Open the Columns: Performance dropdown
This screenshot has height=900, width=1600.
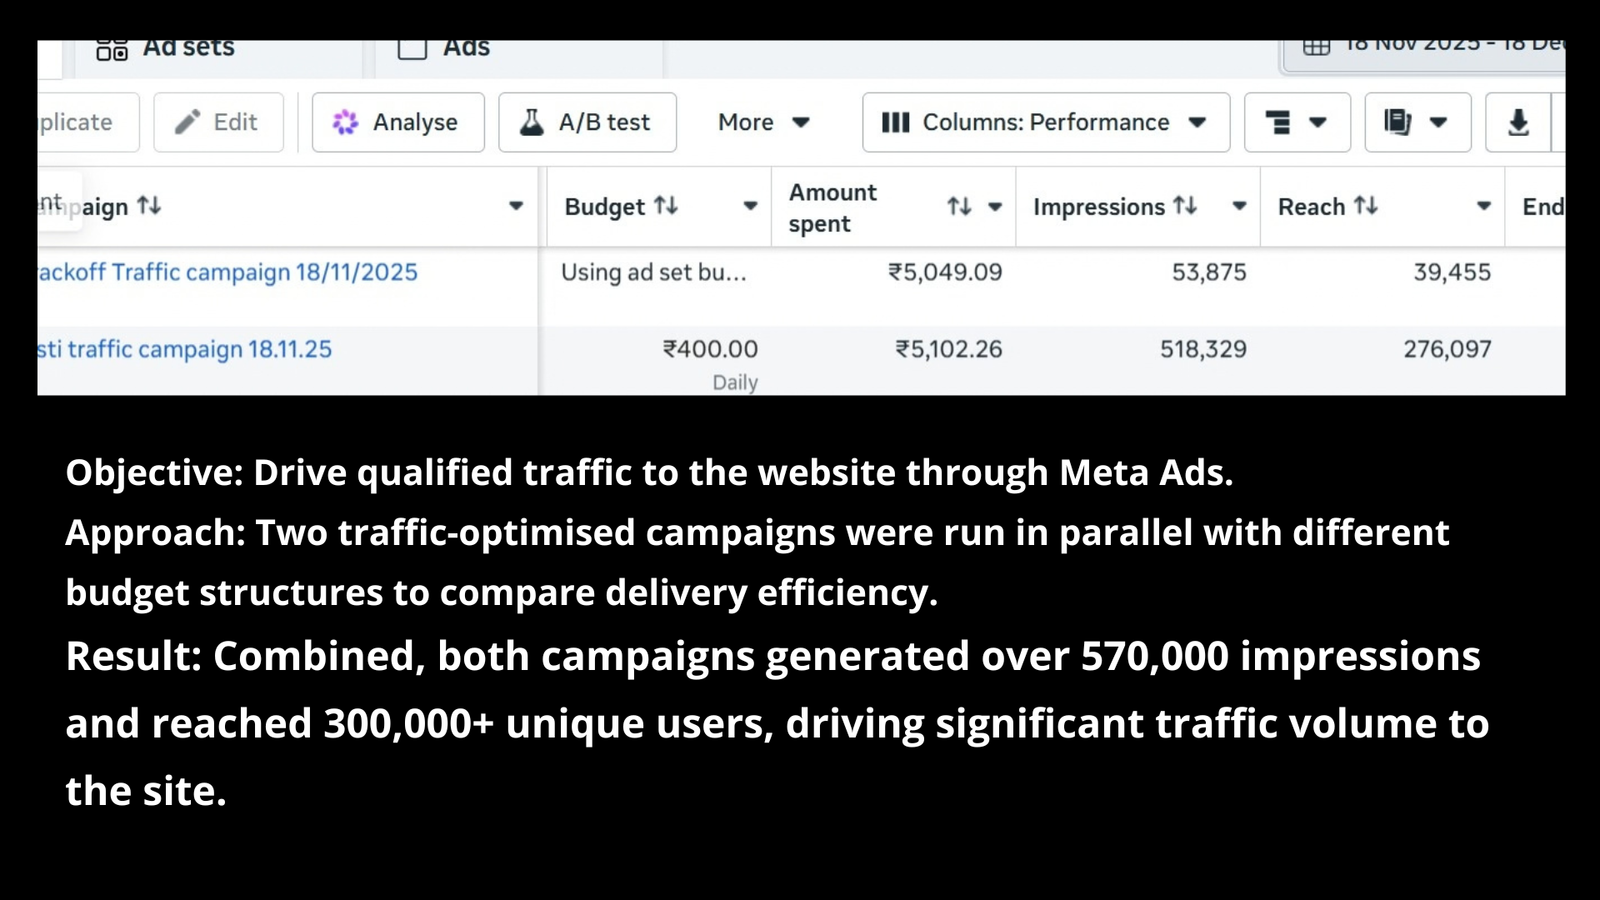click(x=1046, y=122)
